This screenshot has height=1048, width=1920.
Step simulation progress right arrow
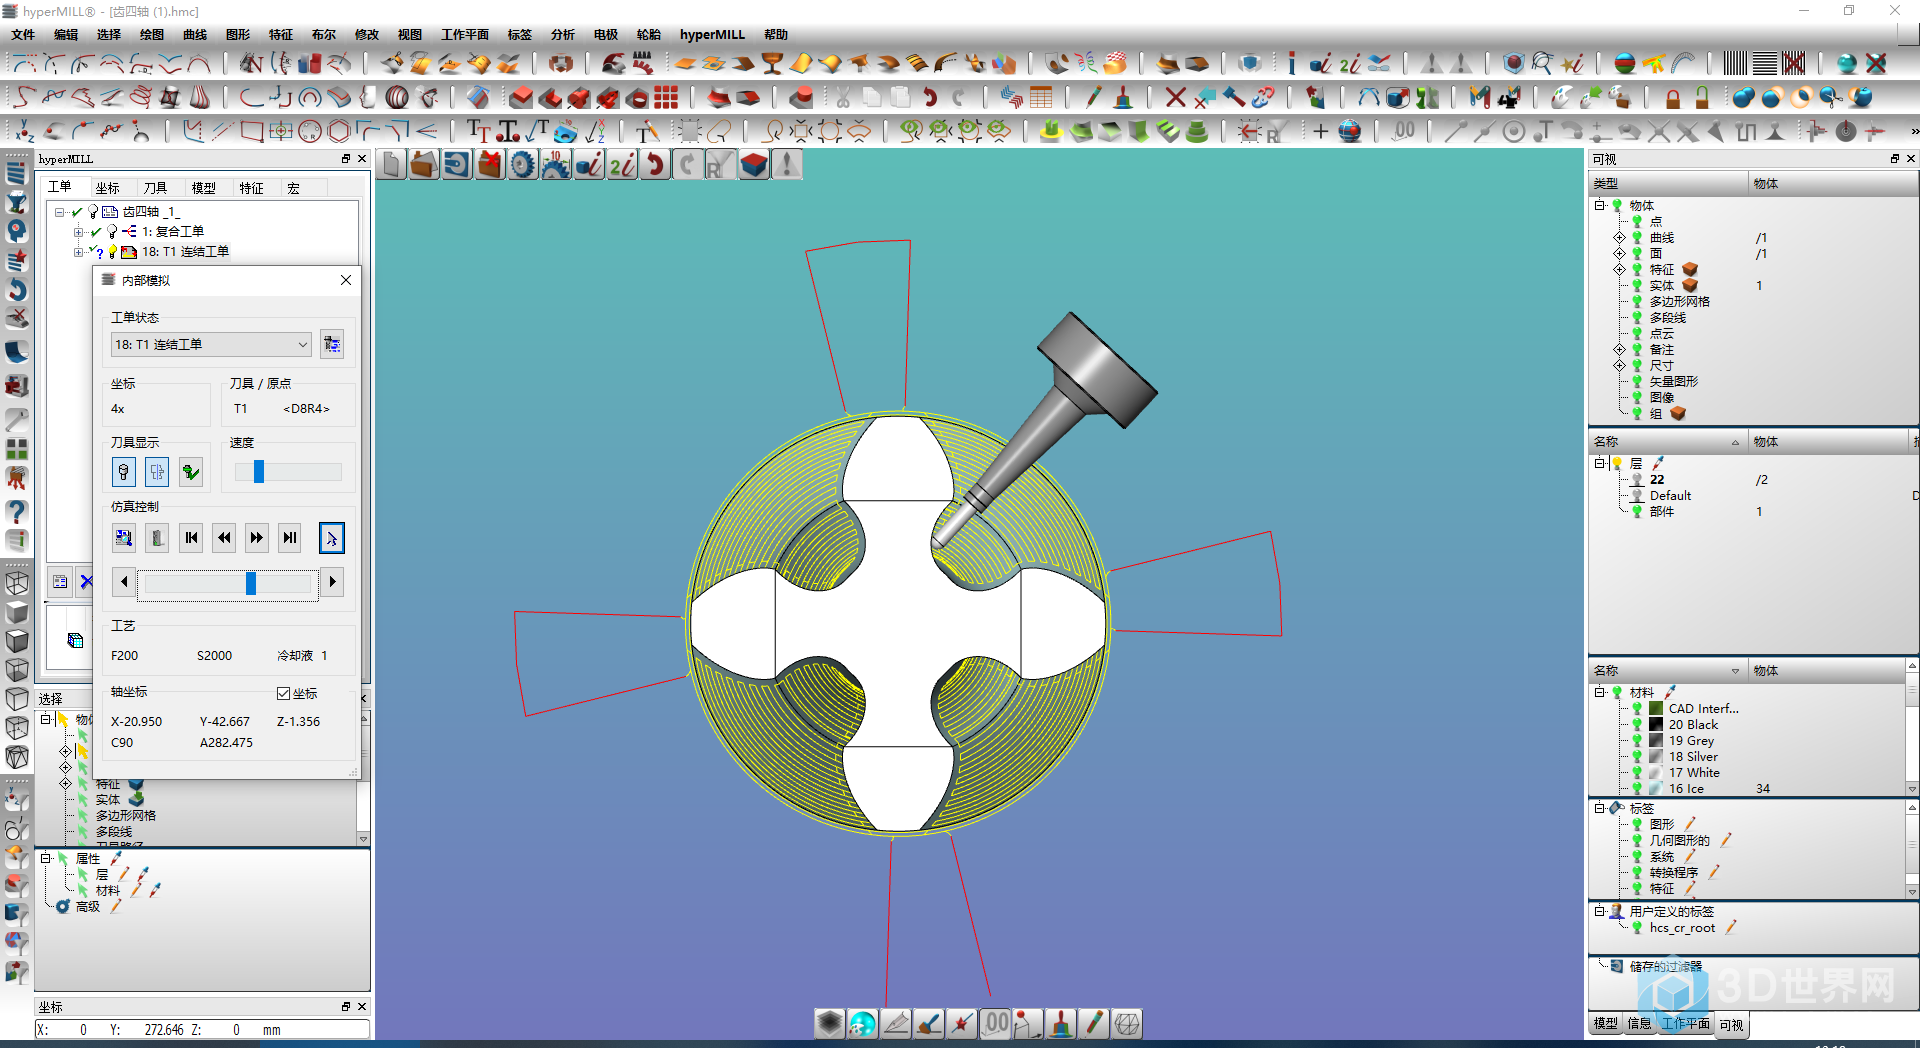(332, 582)
